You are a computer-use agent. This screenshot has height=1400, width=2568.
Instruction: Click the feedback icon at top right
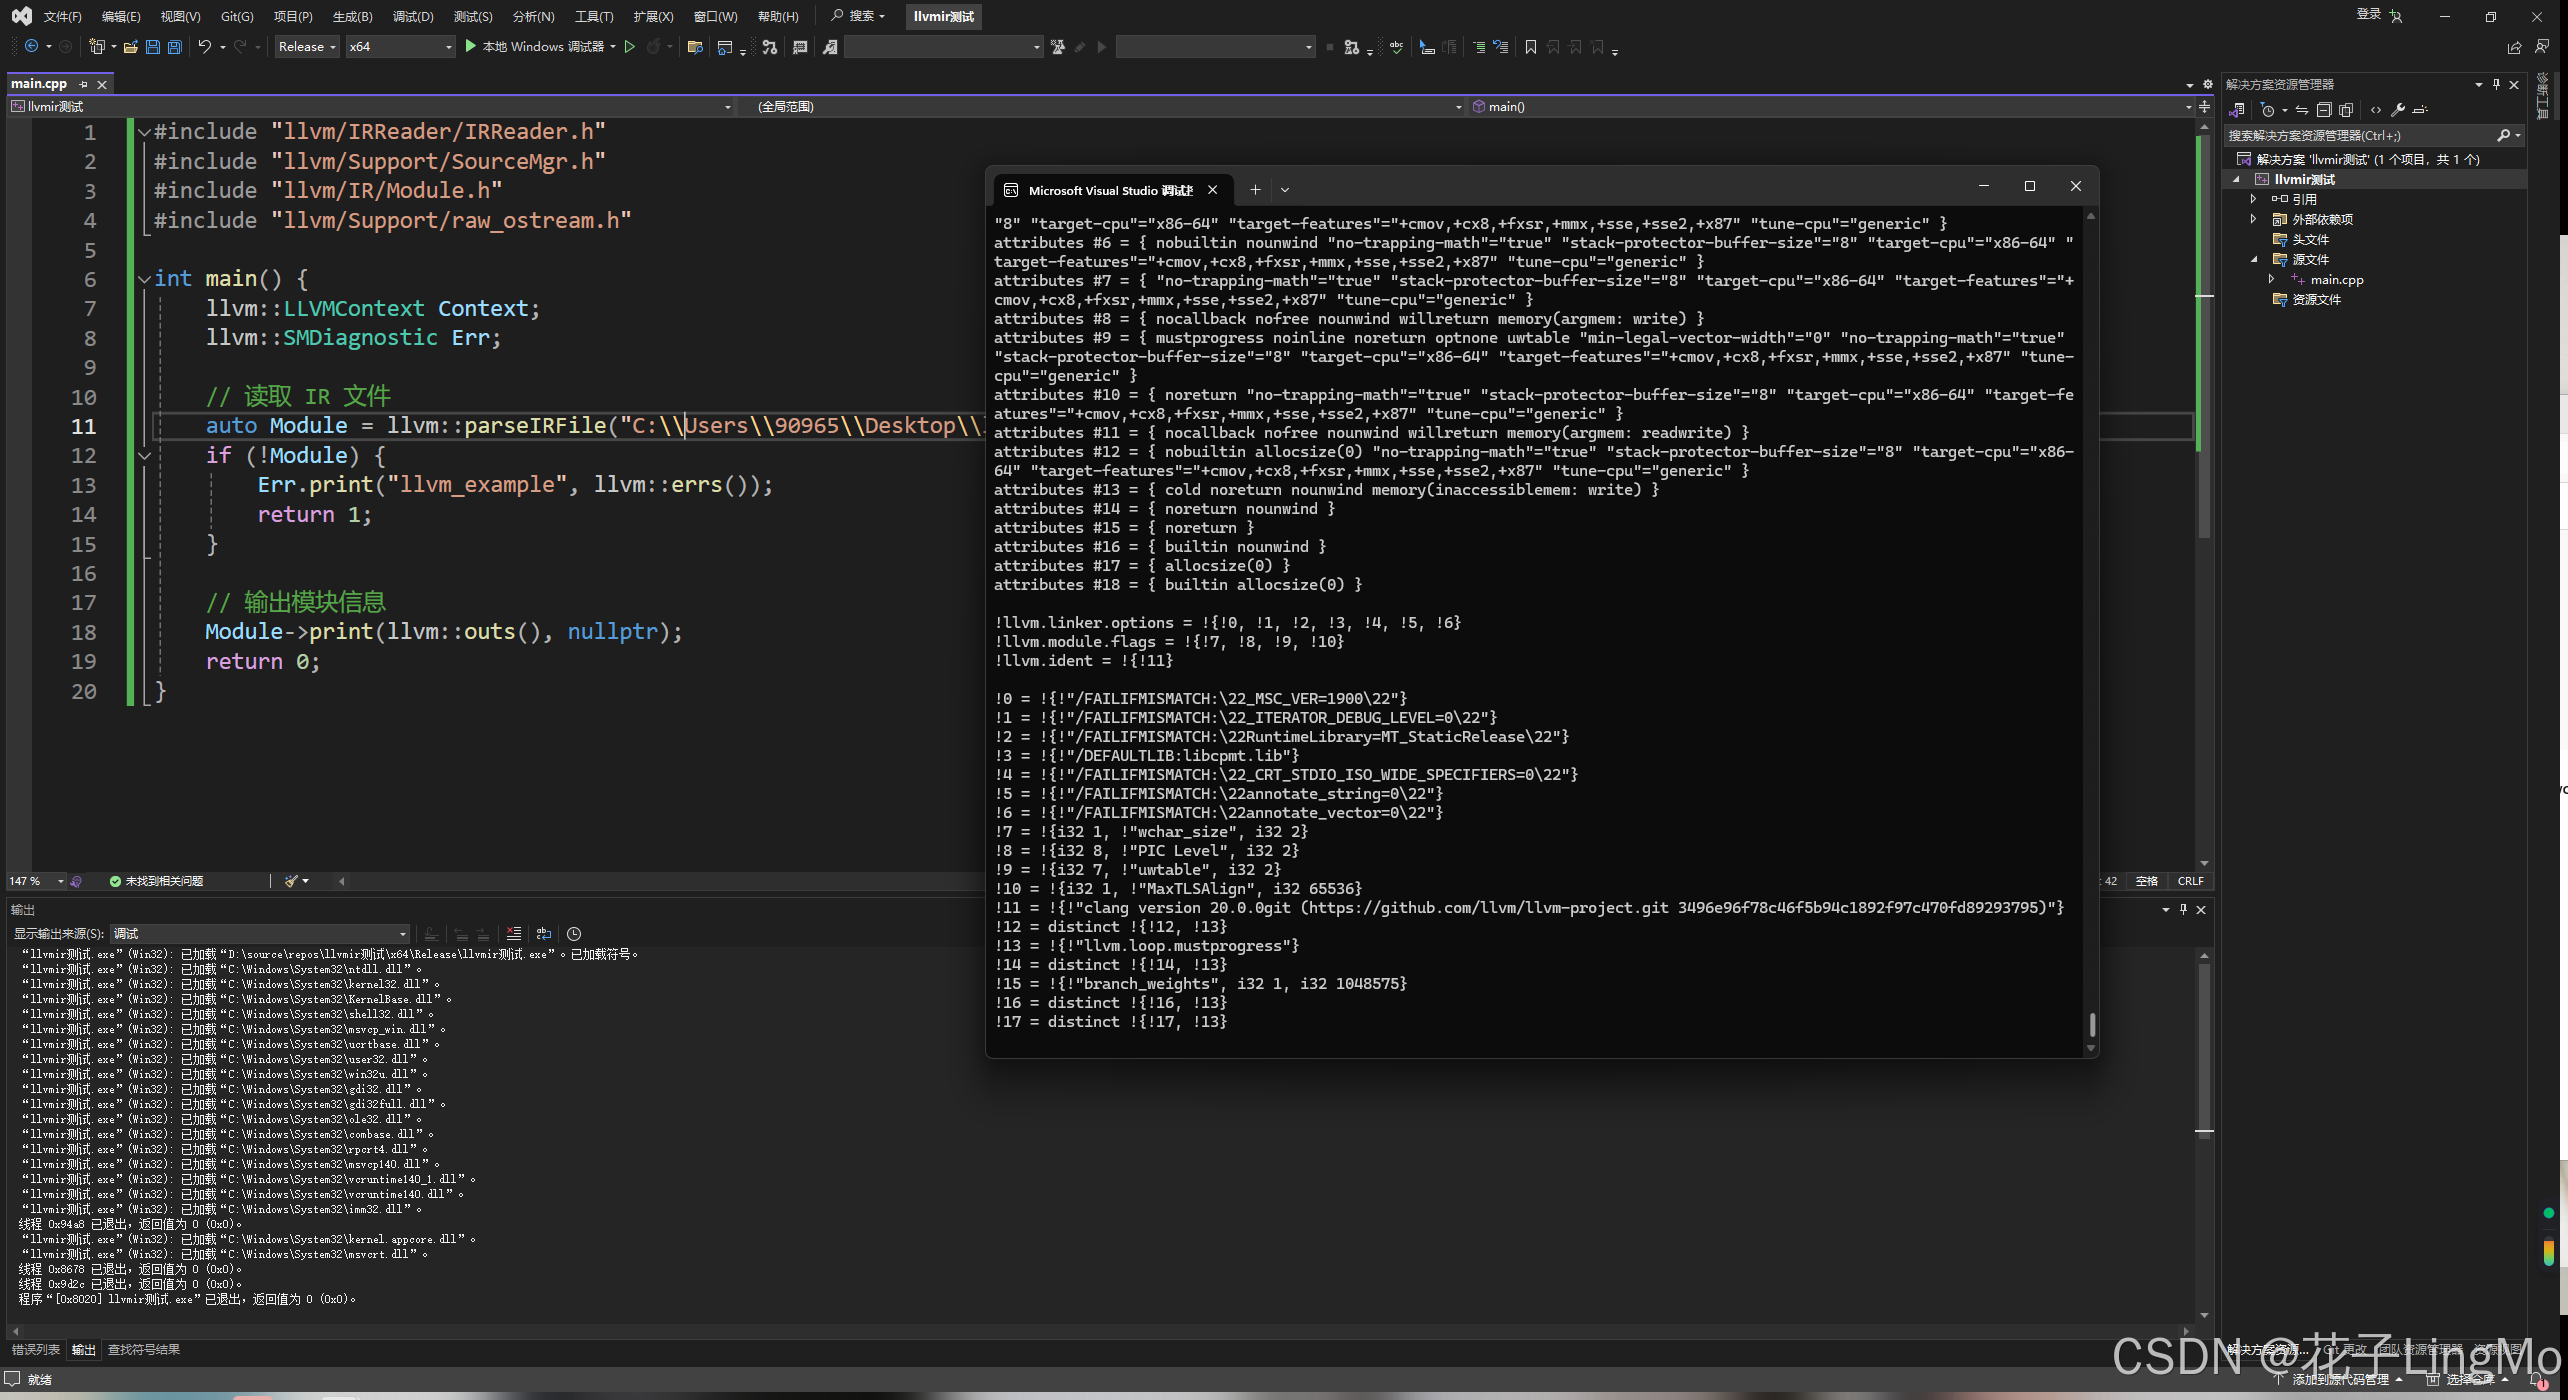pos(2544,47)
